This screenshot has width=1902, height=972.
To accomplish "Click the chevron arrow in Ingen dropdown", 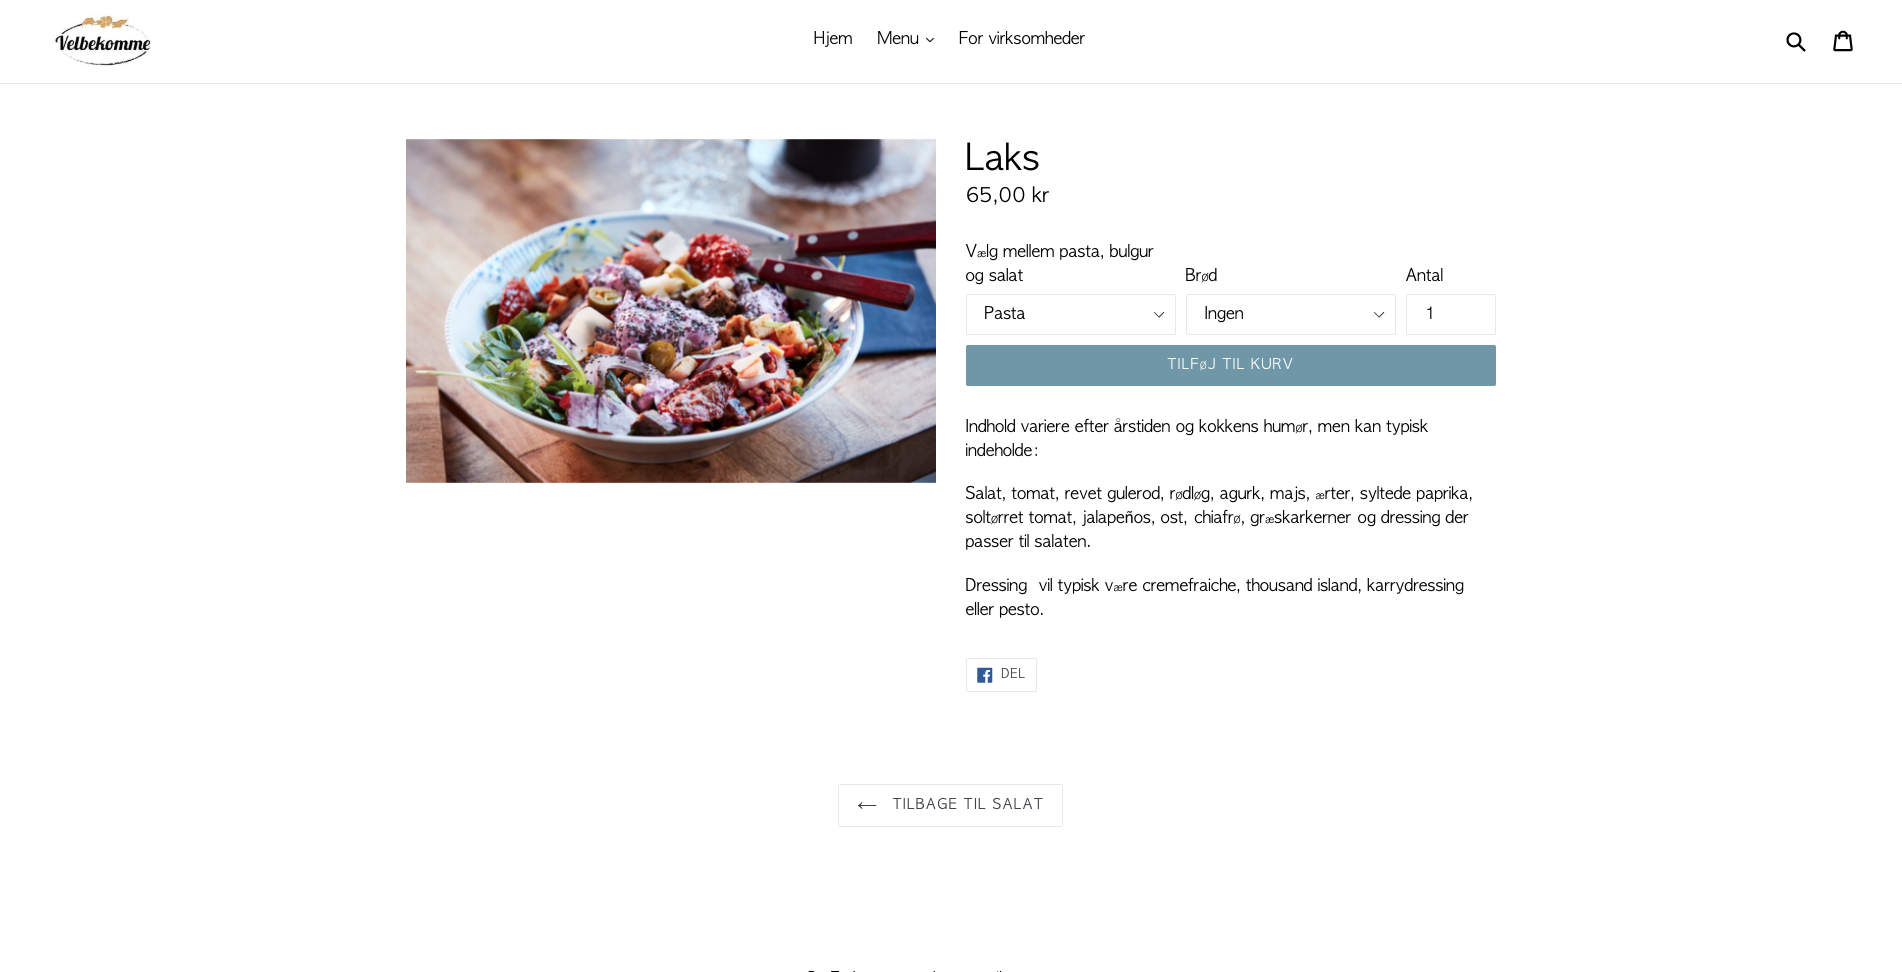I will (x=1378, y=315).
